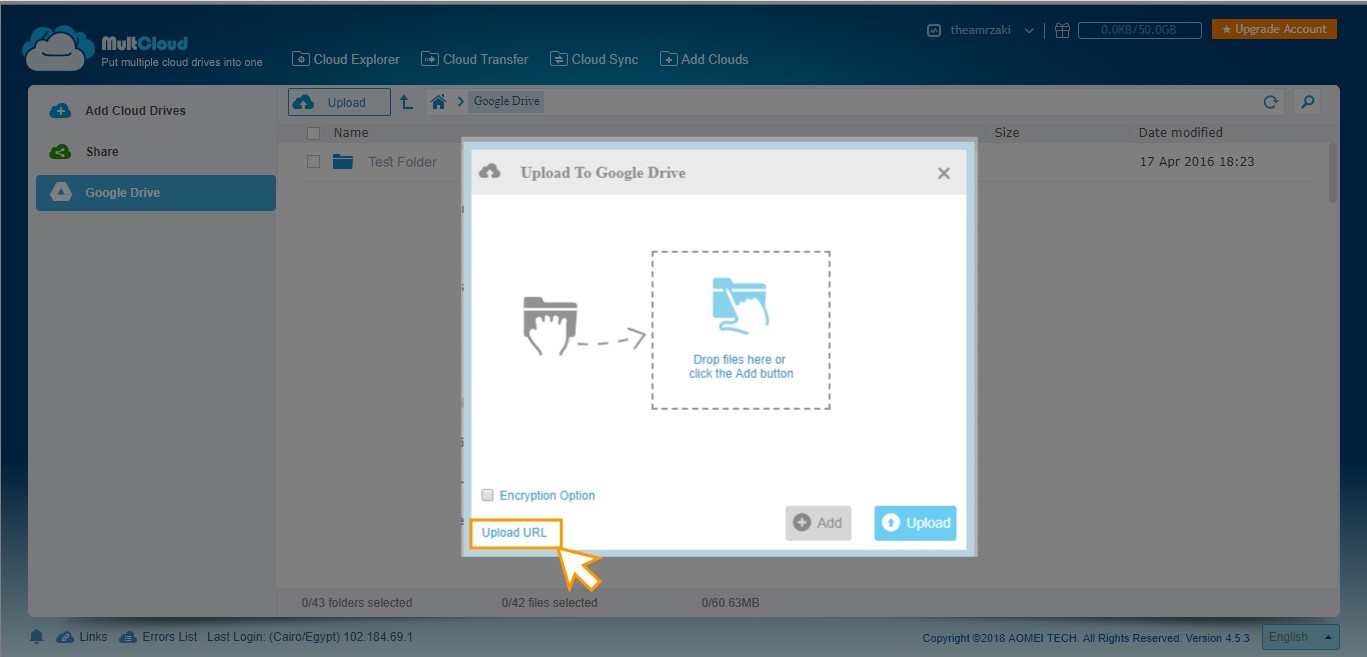Click the storage usage bar 0.0KB/50.0GB
This screenshot has height=657, width=1367.
pos(1140,31)
